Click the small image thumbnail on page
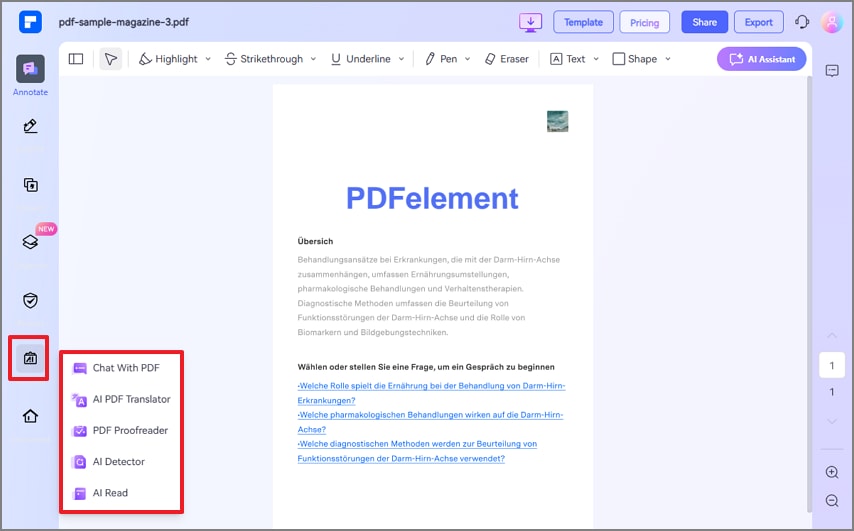The height and width of the screenshot is (531, 854). 557,121
